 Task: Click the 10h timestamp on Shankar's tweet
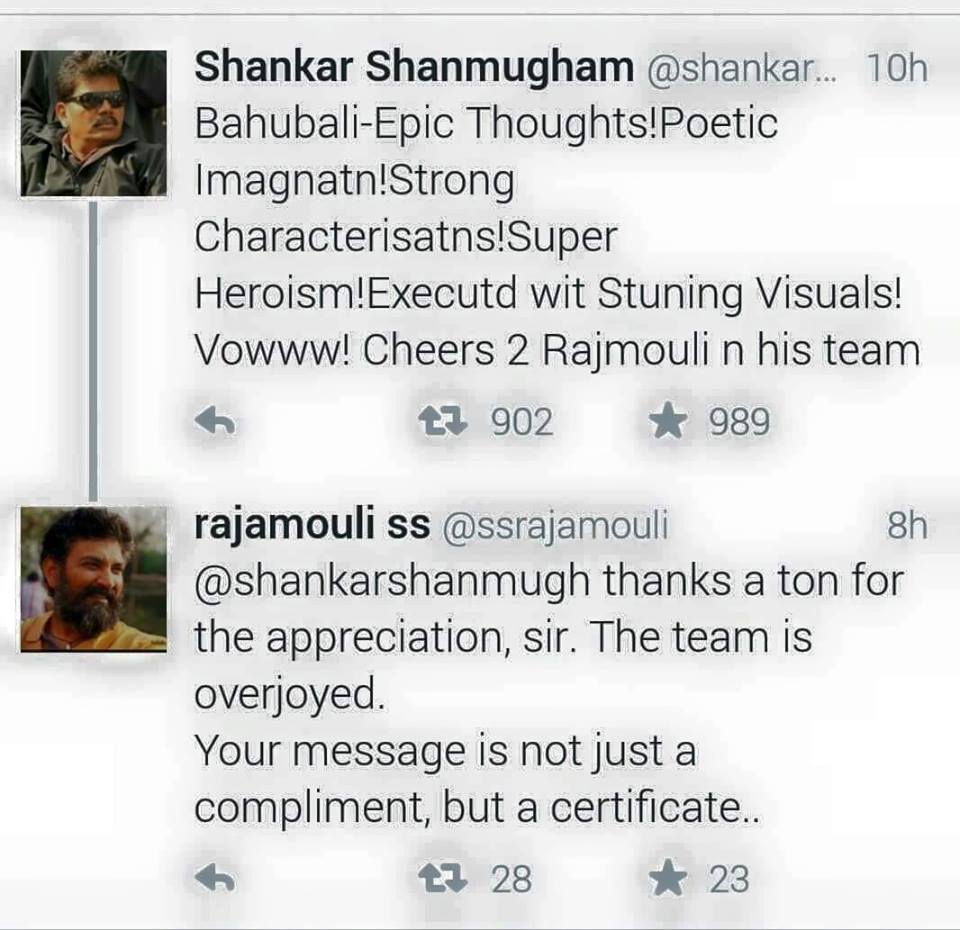[x=897, y=69]
